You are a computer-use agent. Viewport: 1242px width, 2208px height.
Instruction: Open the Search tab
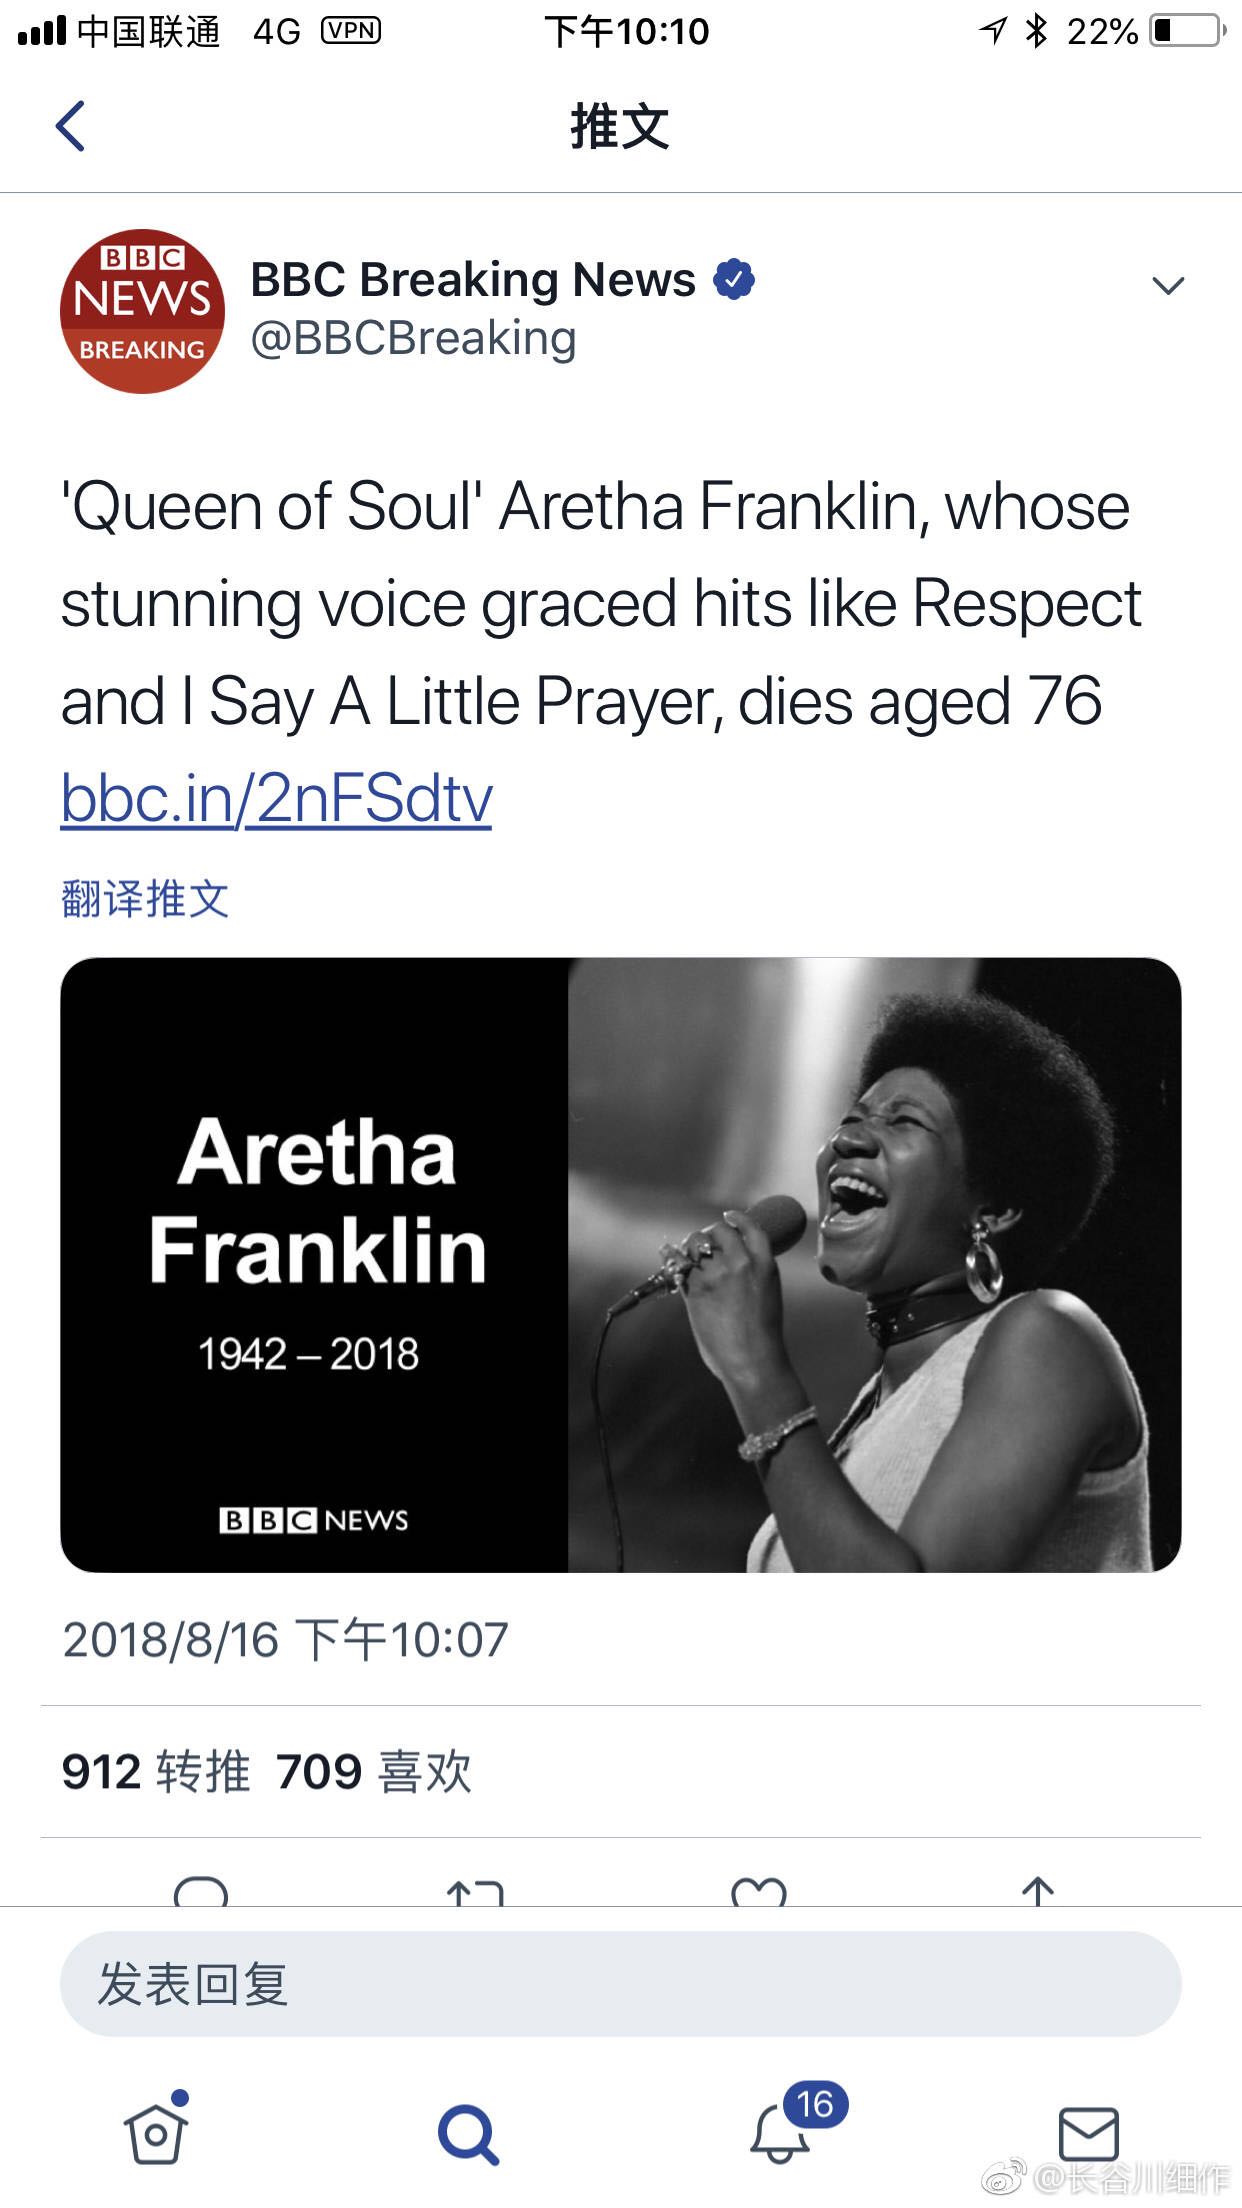click(467, 2135)
